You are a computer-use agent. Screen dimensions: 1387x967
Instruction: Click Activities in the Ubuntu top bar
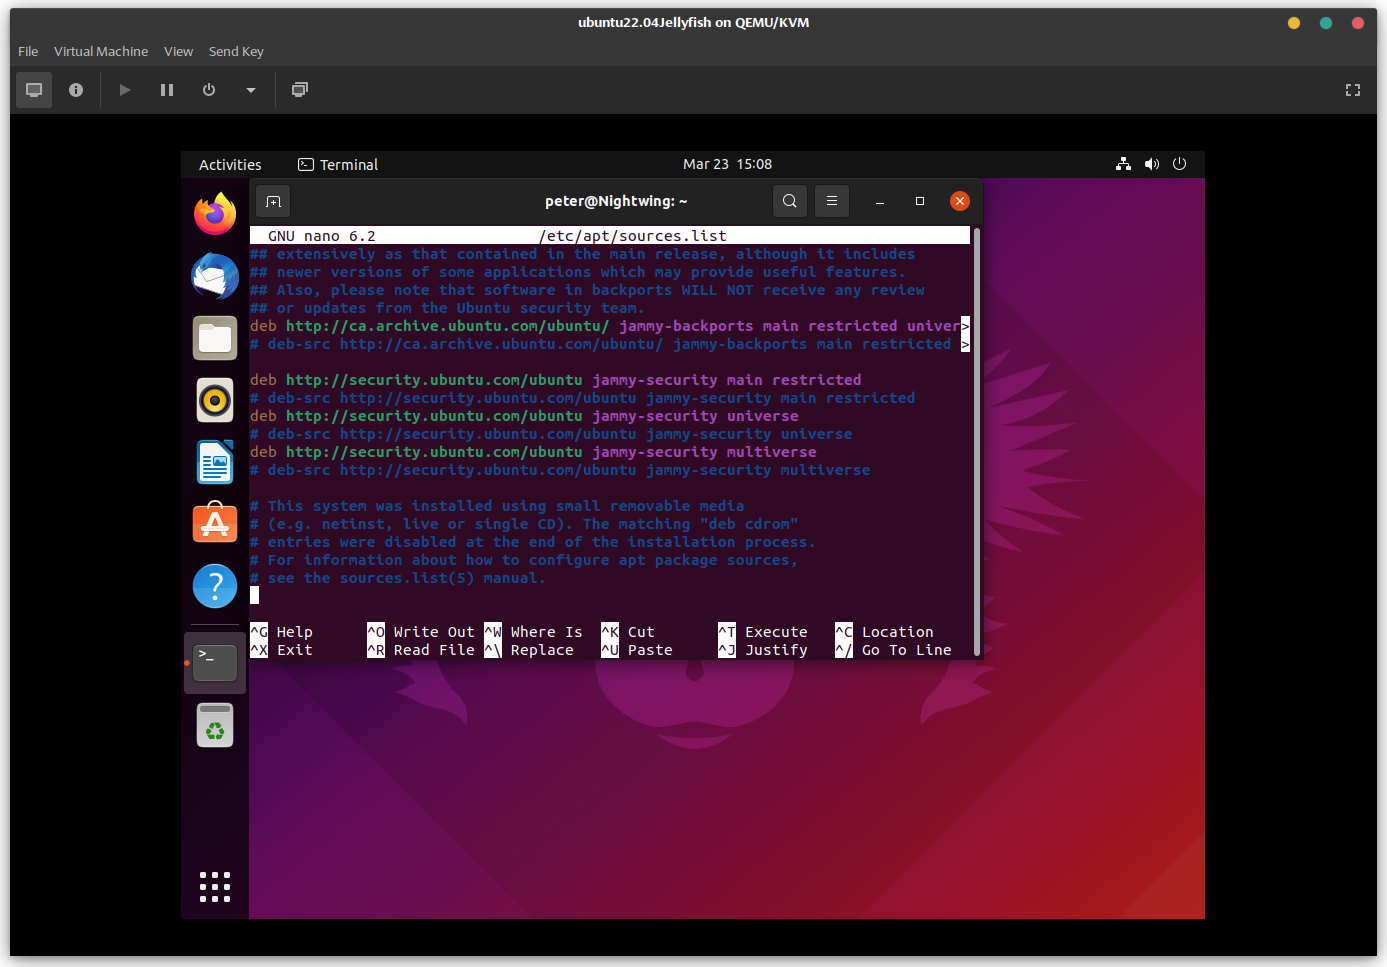[x=230, y=164]
